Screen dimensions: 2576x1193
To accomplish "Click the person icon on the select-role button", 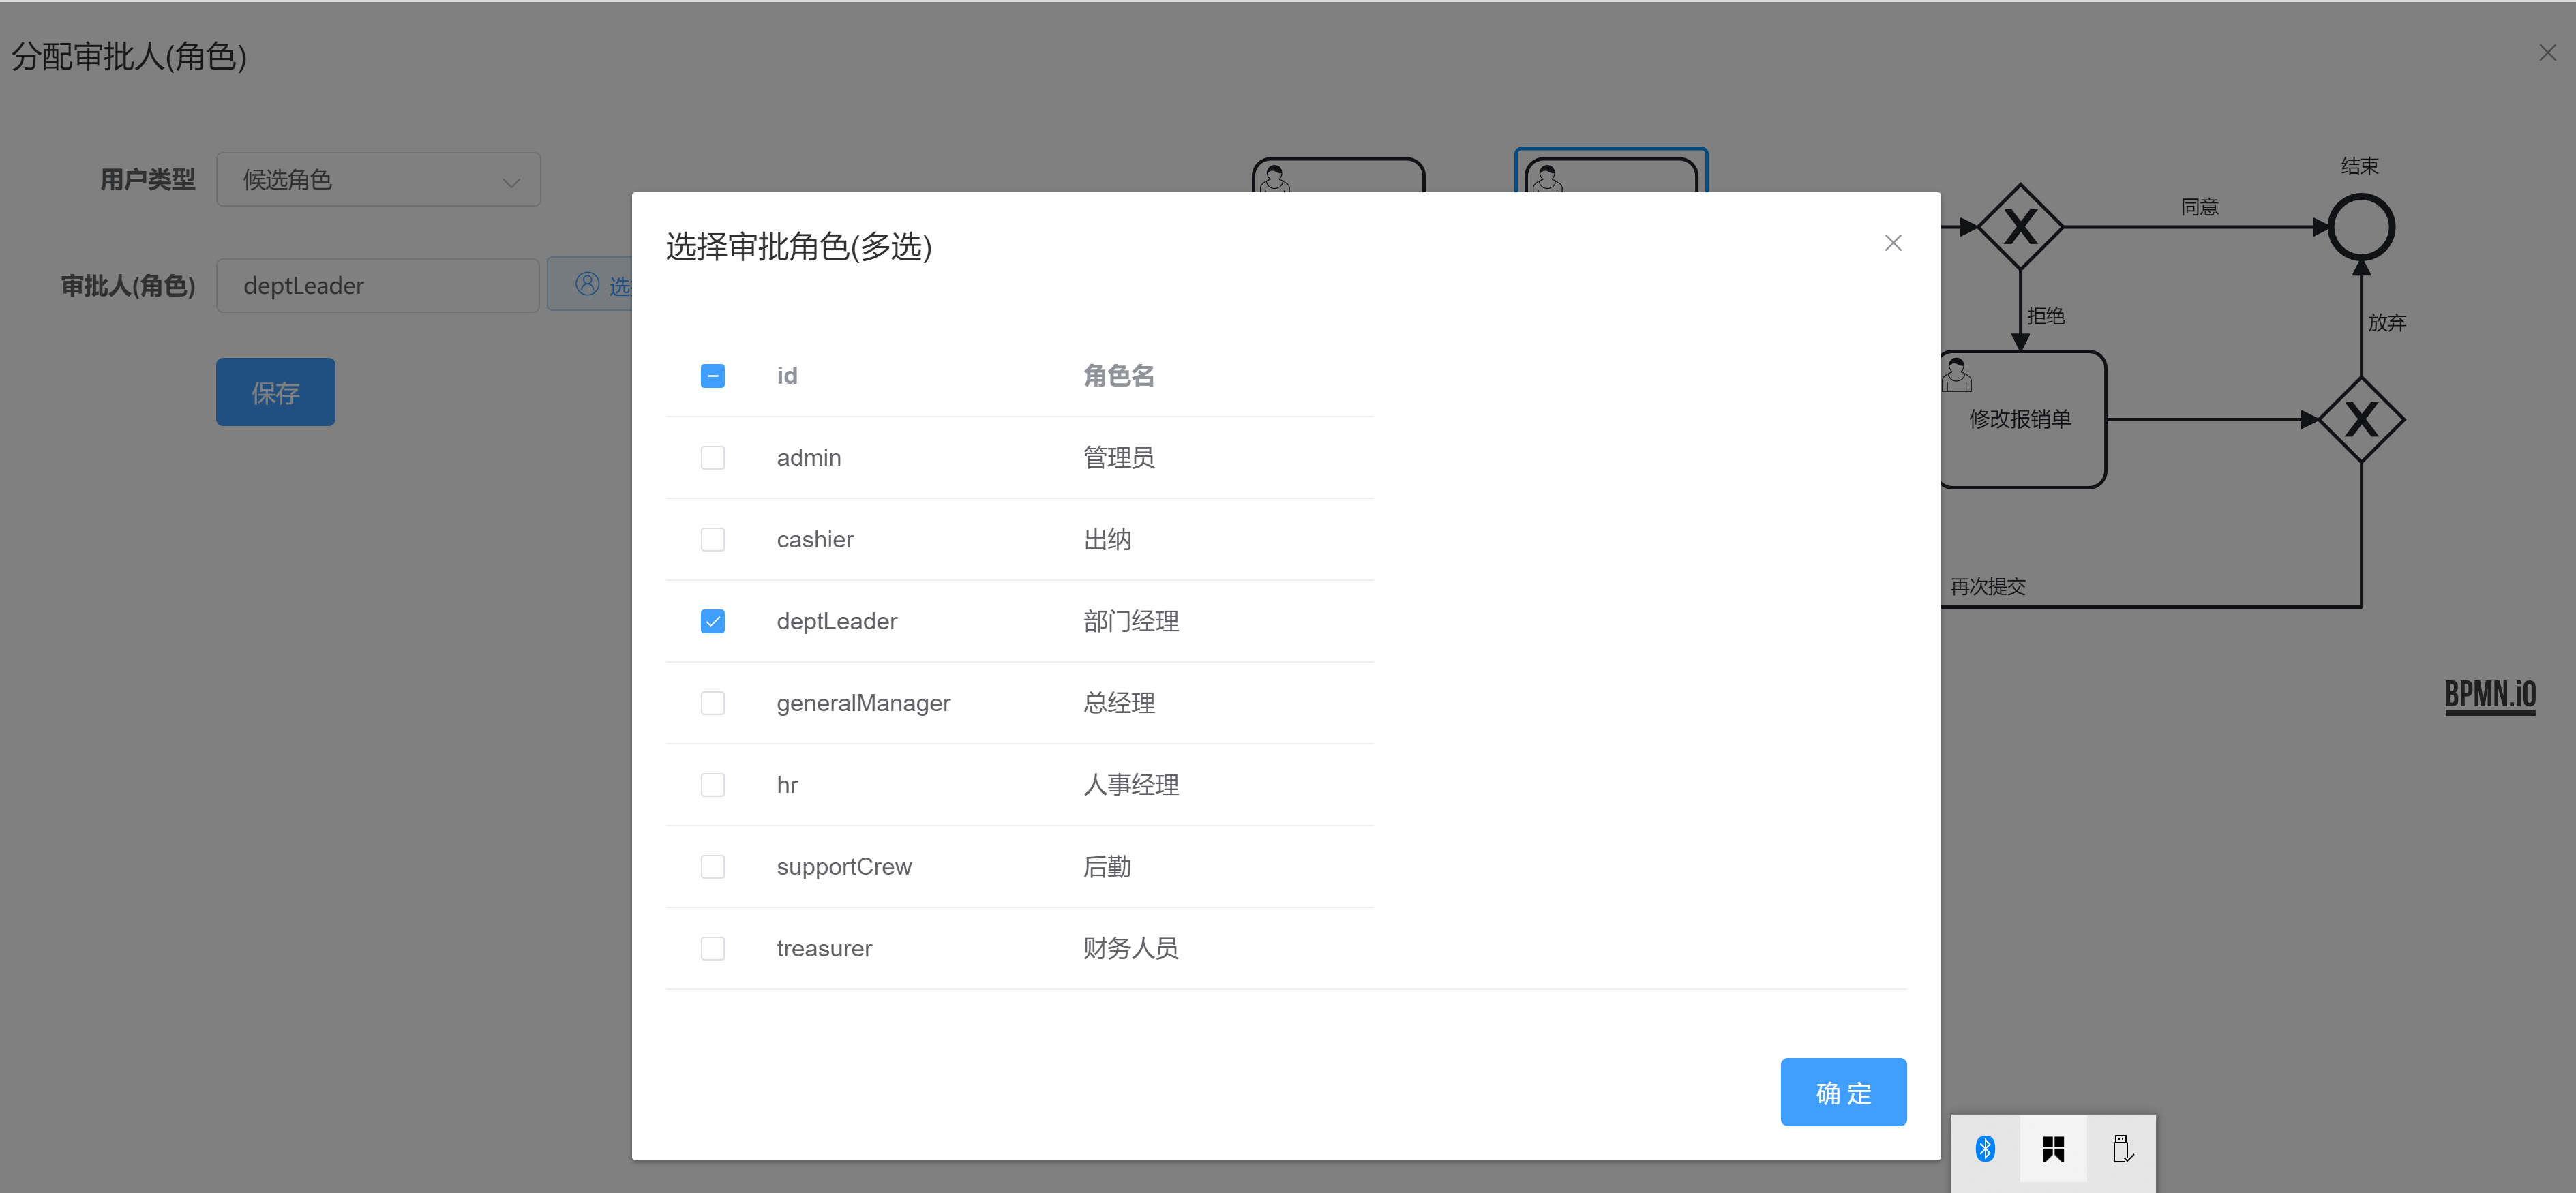I will click(587, 285).
